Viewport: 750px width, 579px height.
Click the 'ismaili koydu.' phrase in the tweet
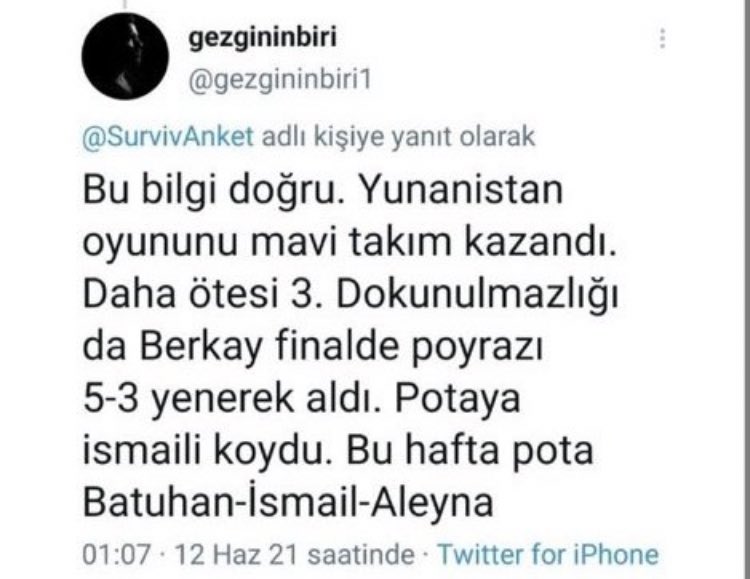208,452
